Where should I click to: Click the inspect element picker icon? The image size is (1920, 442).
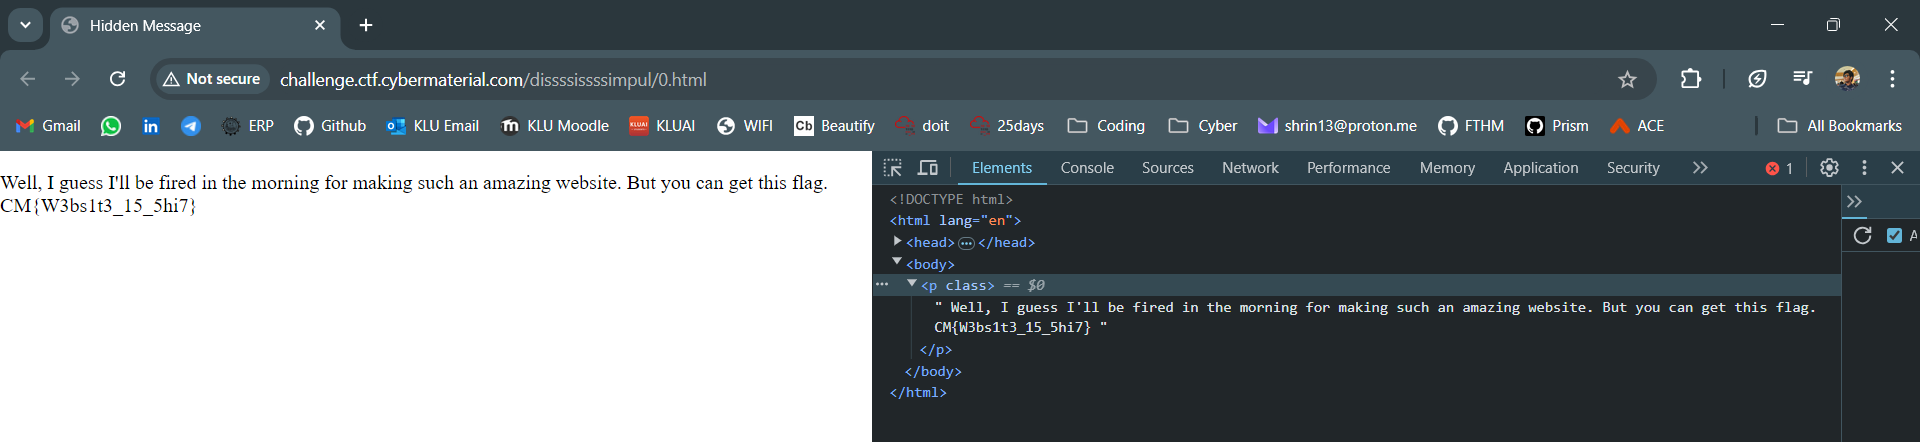click(892, 168)
